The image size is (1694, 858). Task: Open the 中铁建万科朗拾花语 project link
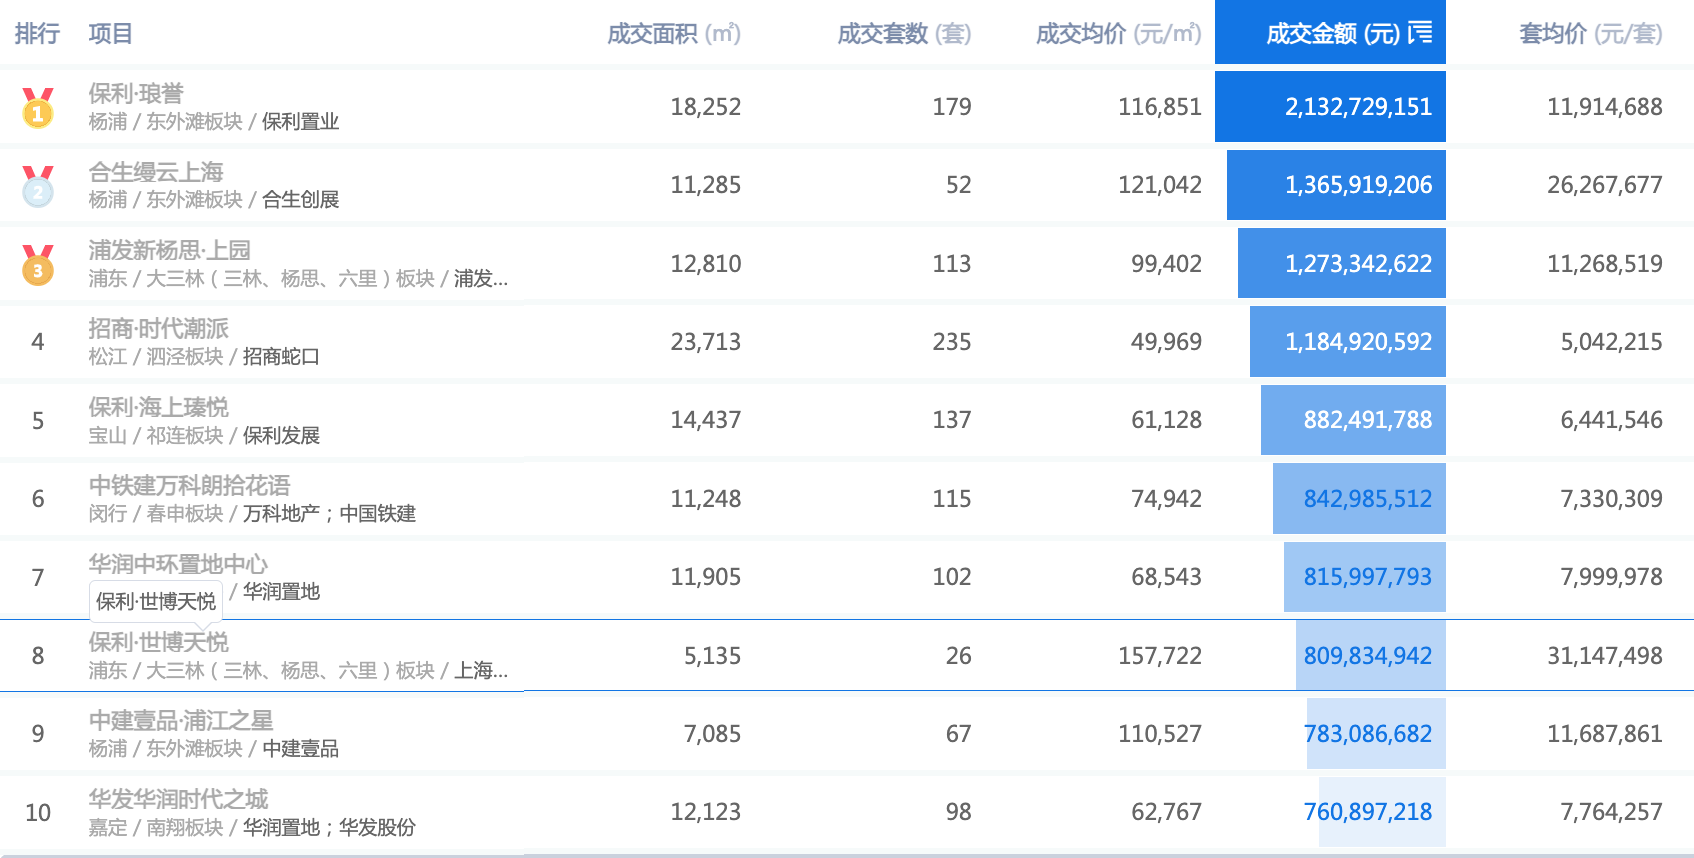(189, 485)
